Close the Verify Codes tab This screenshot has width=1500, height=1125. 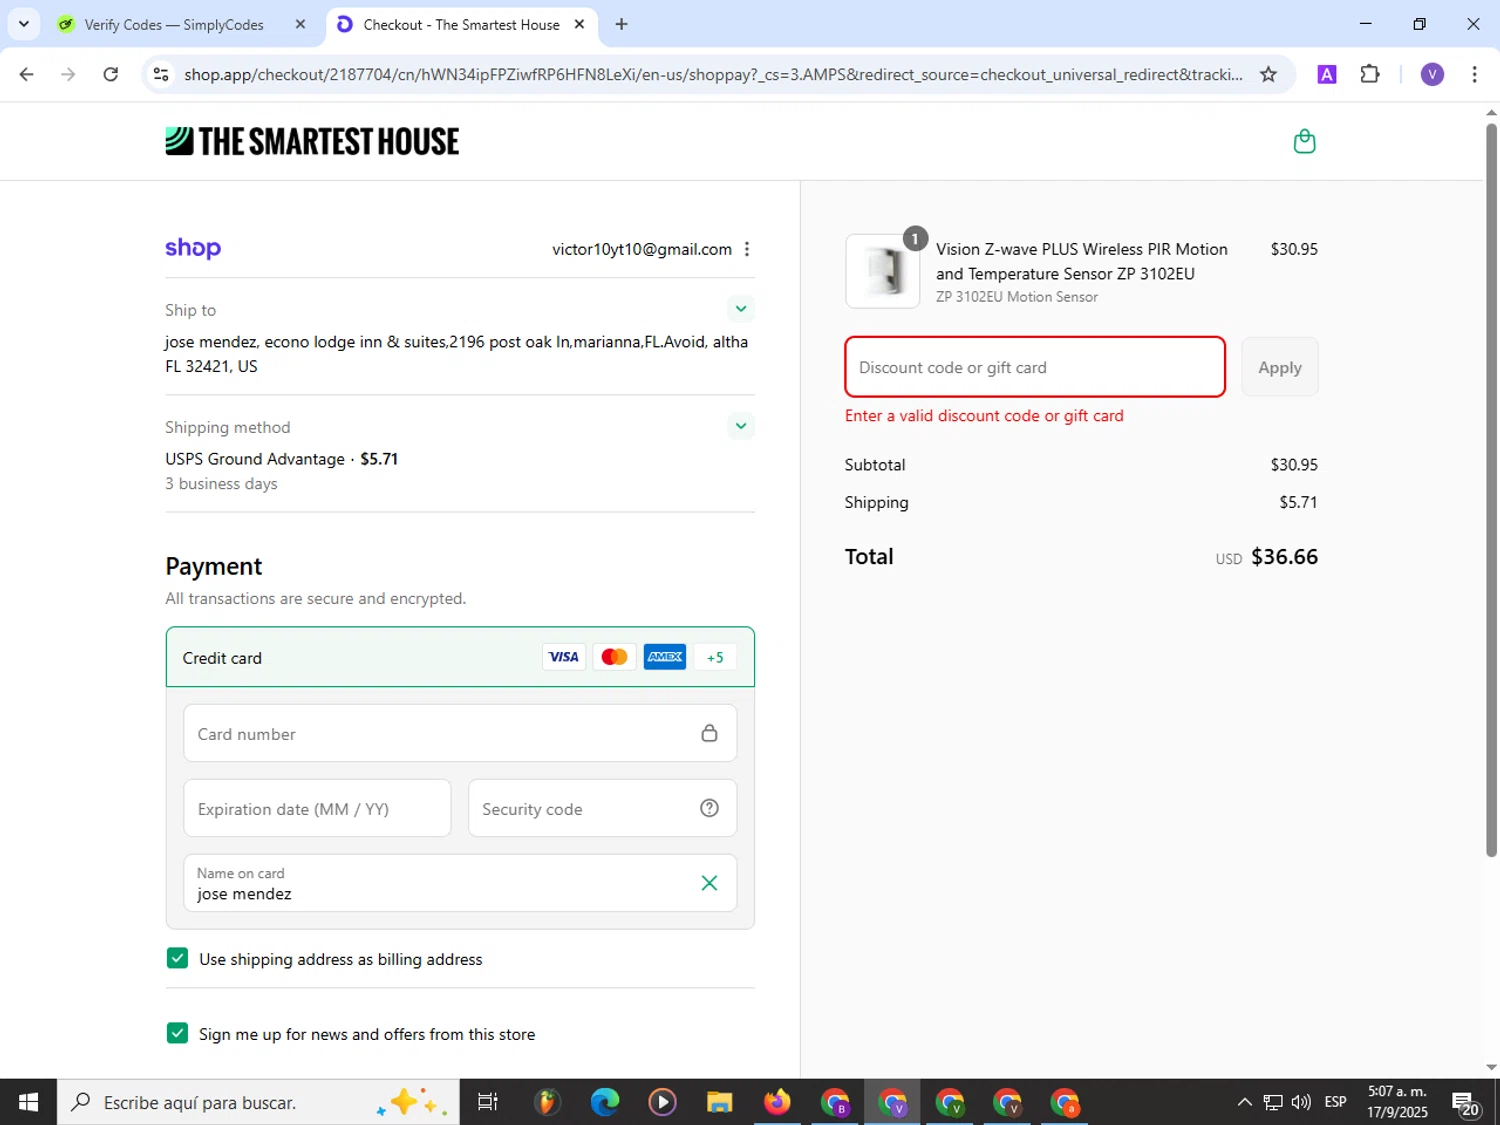click(x=300, y=24)
